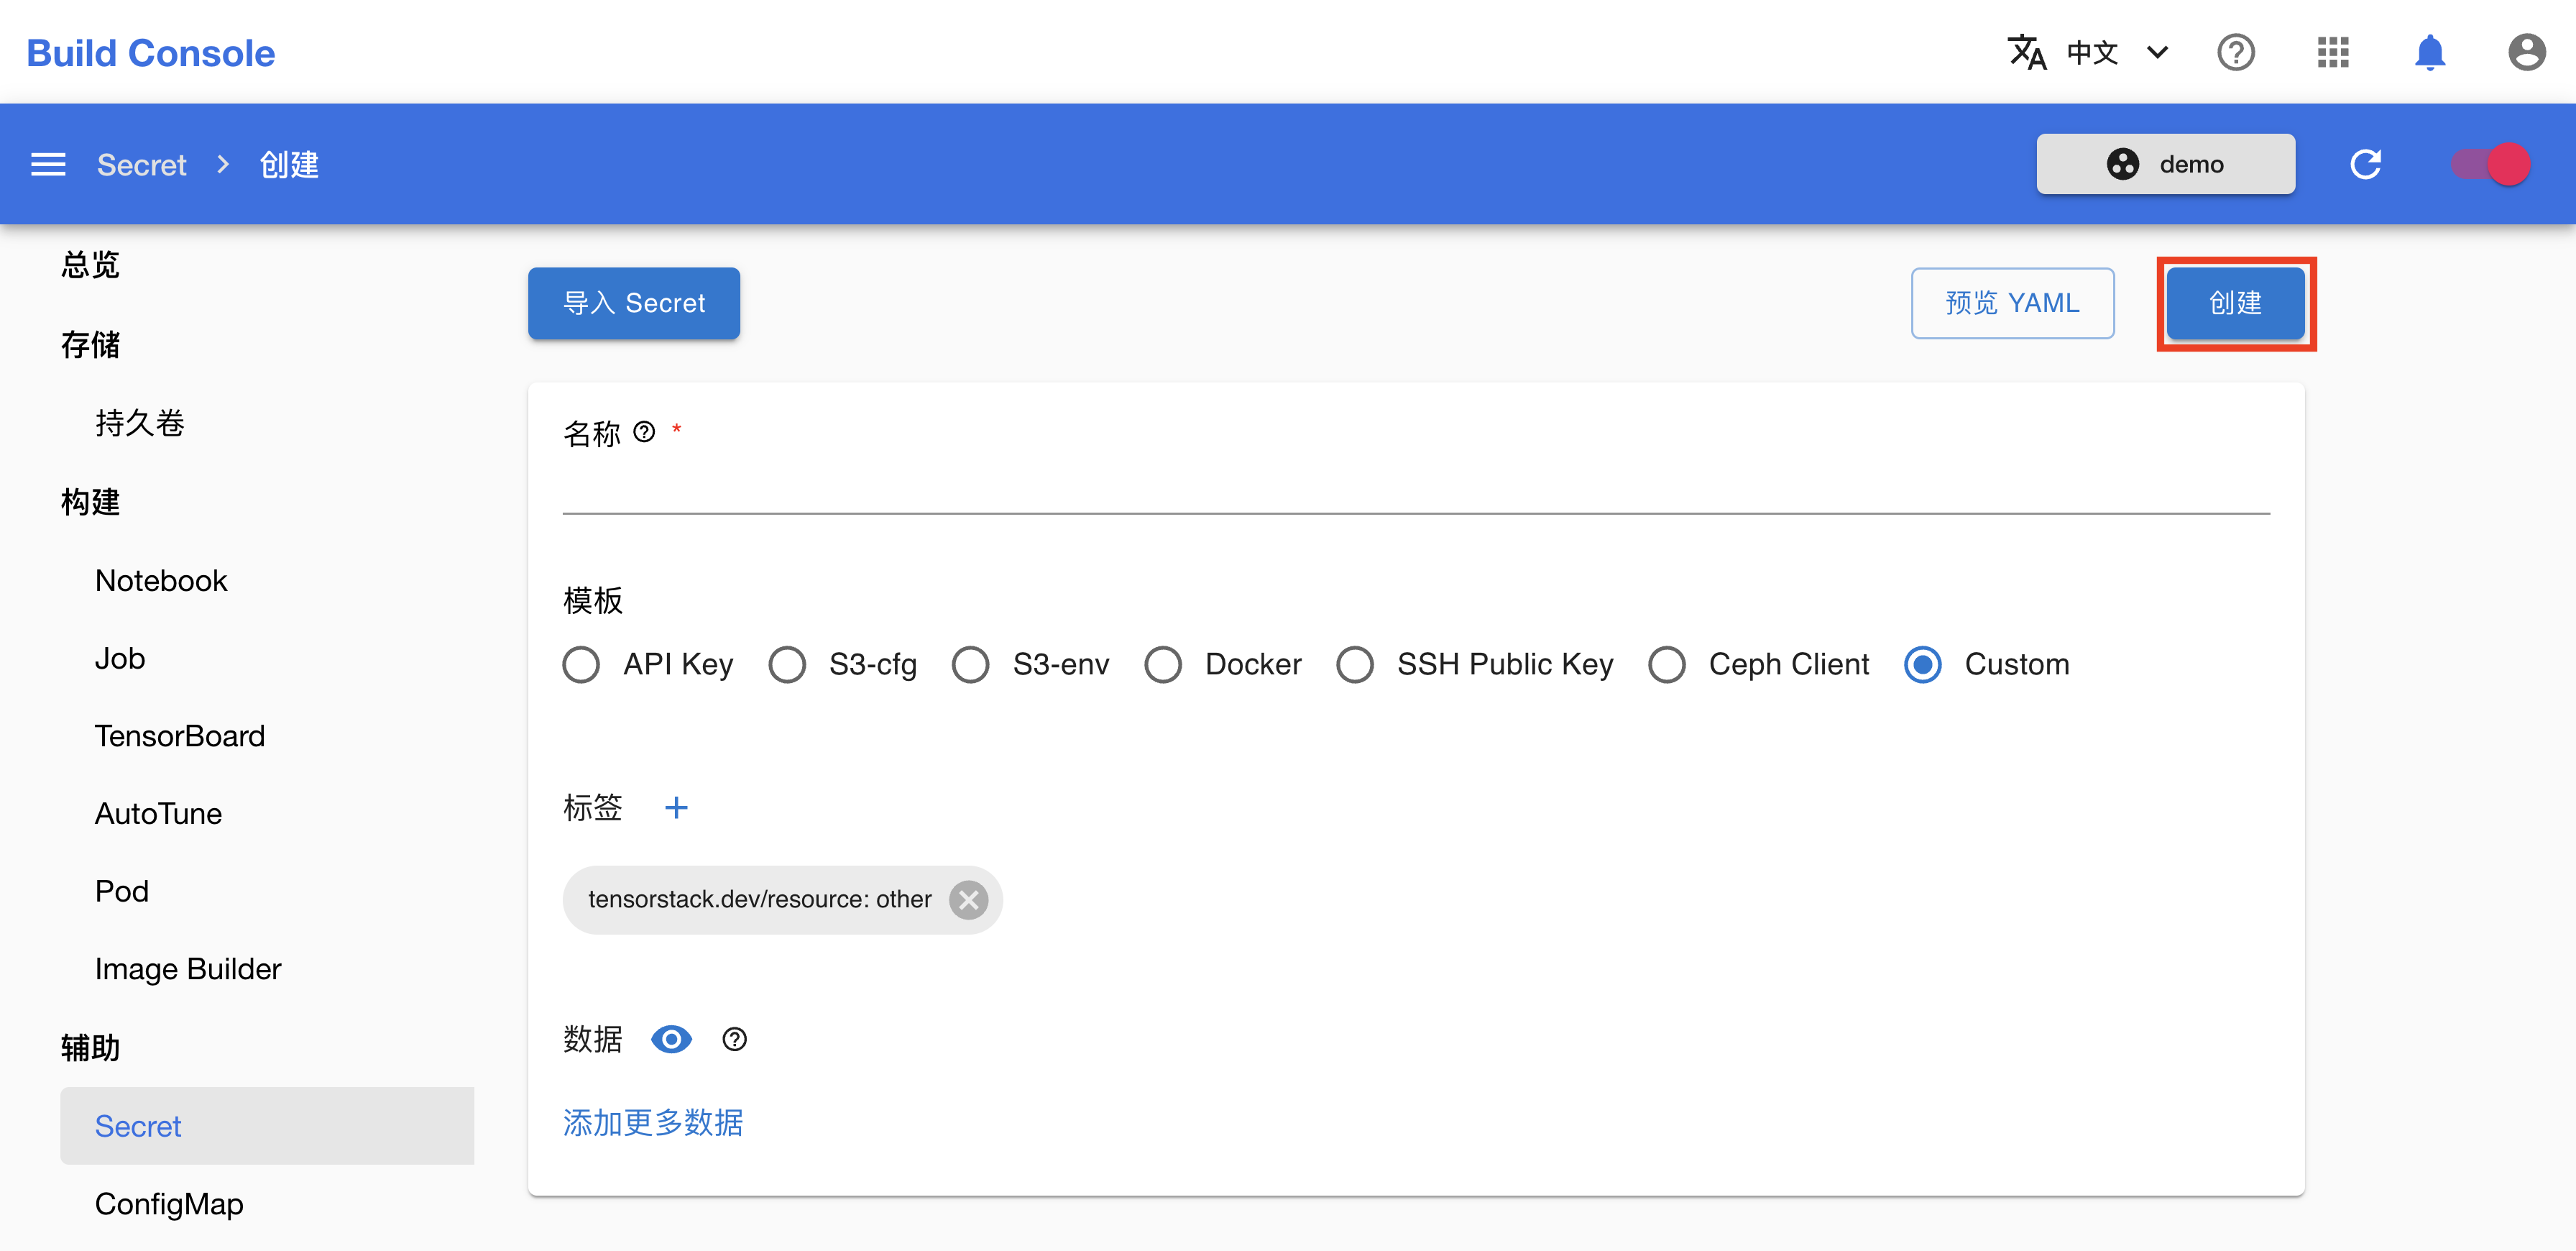Select the API Key radio button
Screen dimensions: 2576x1251
pos(583,664)
